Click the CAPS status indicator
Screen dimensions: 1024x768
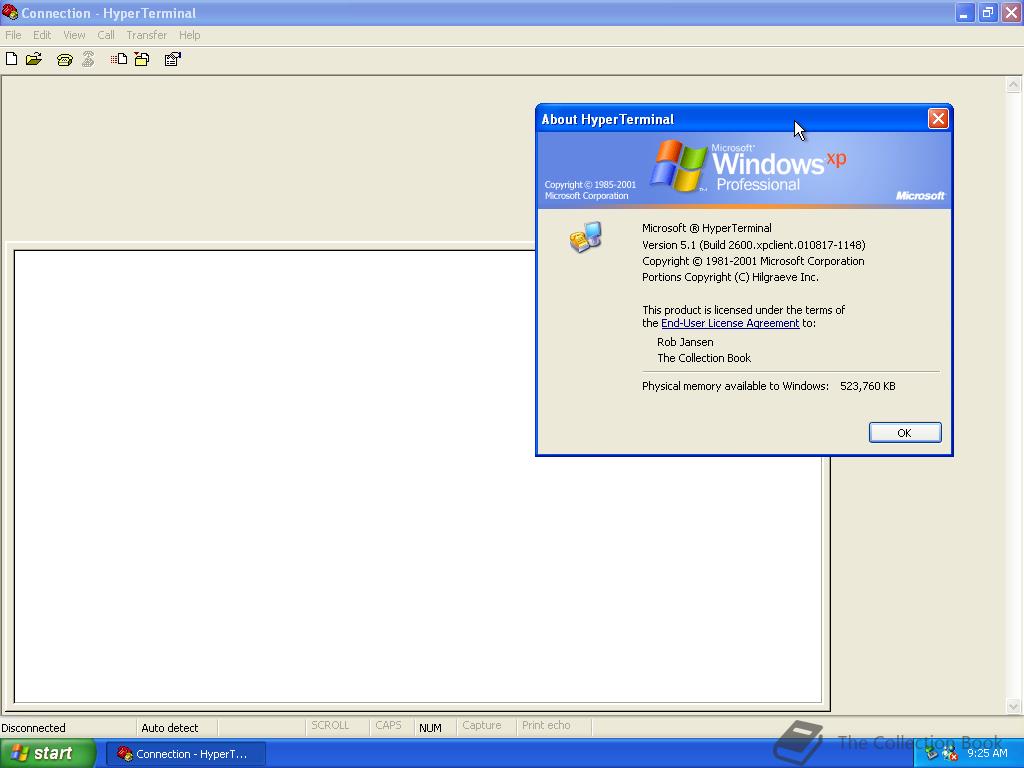388,726
